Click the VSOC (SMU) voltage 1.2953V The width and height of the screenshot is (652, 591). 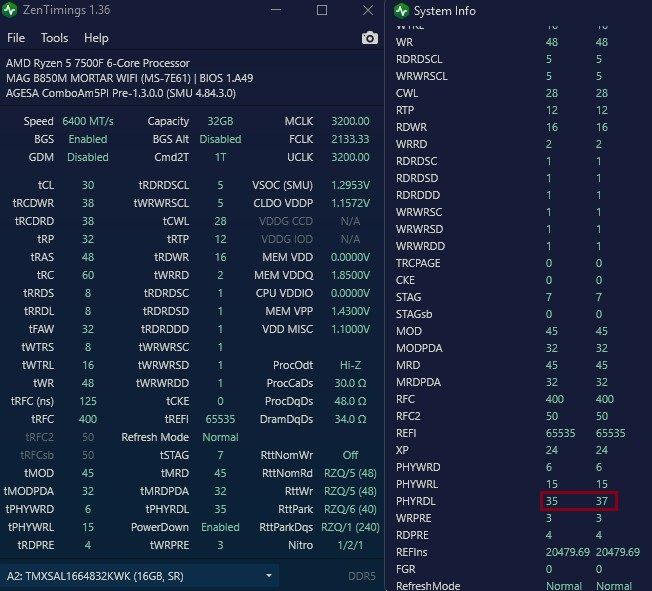point(350,185)
